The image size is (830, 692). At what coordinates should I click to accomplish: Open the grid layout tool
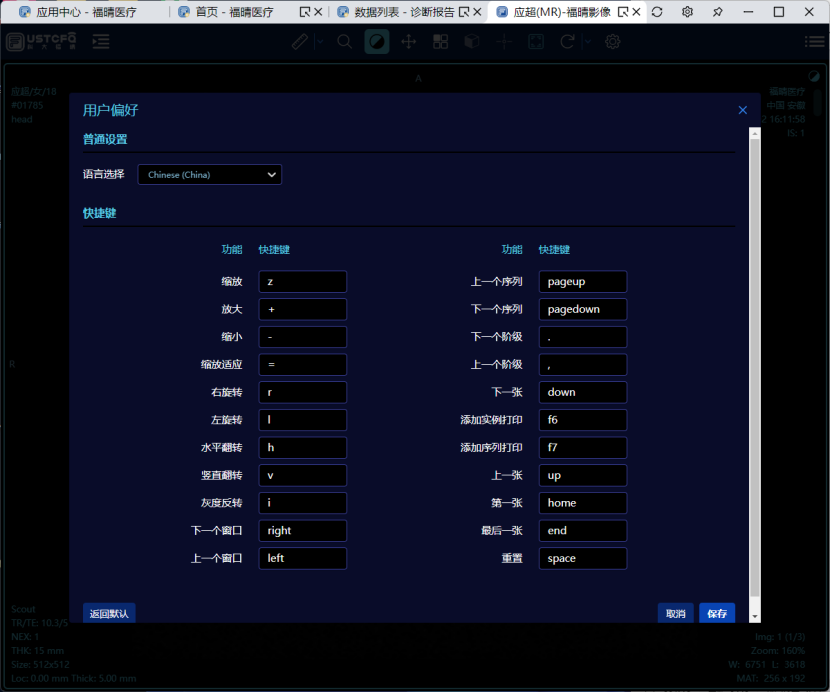[x=440, y=42]
